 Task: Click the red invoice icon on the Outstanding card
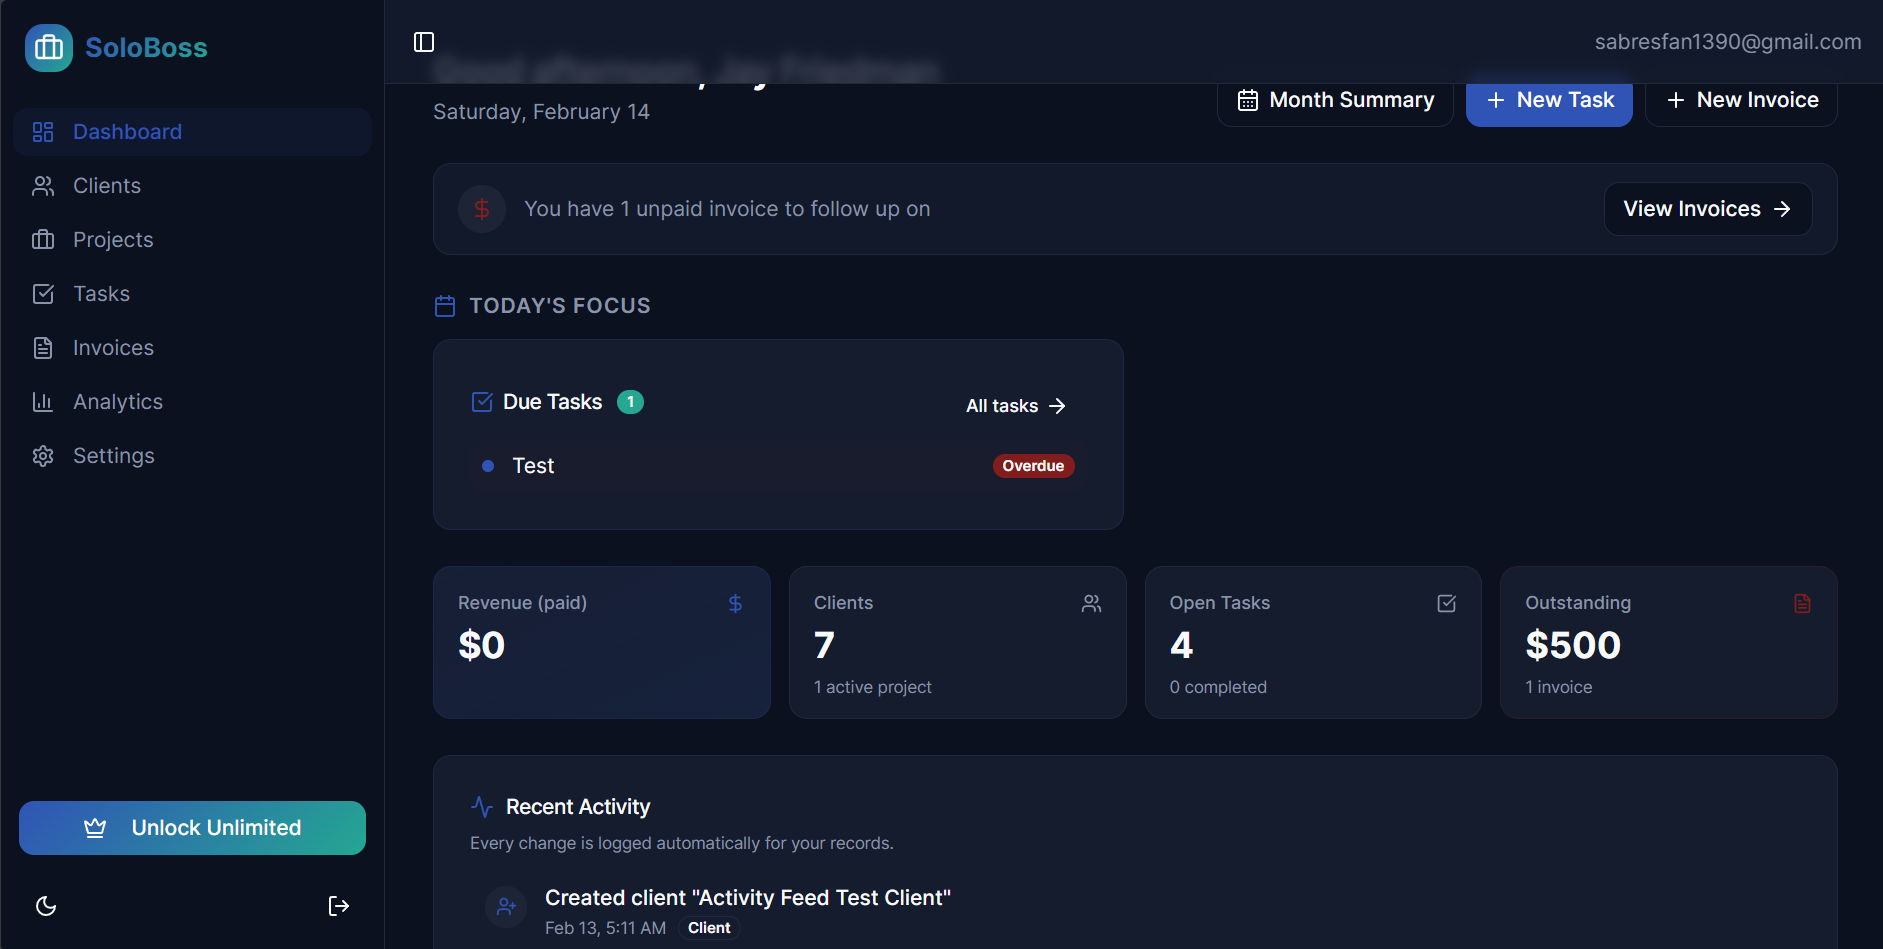[x=1802, y=603]
